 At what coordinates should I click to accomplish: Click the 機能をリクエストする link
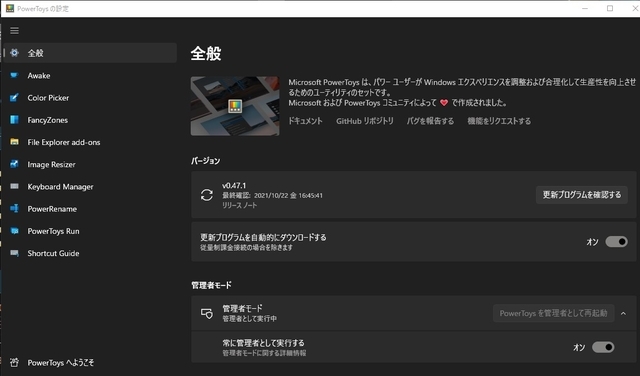point(499,121)
